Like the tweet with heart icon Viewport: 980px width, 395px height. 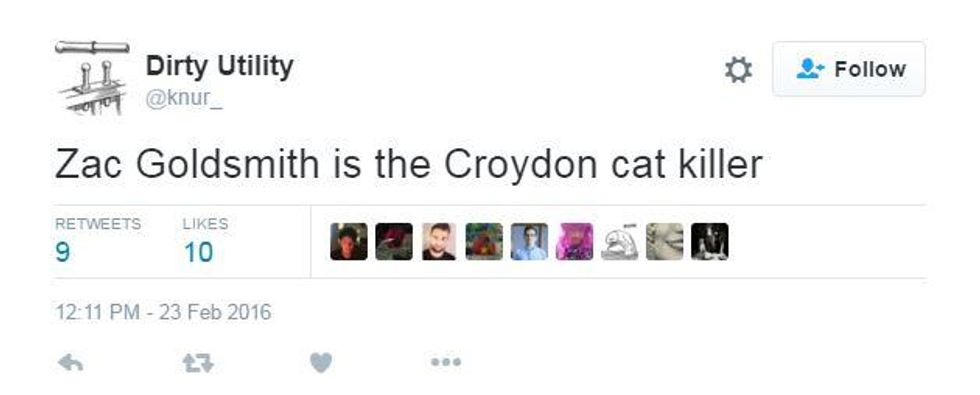(321, 362)
